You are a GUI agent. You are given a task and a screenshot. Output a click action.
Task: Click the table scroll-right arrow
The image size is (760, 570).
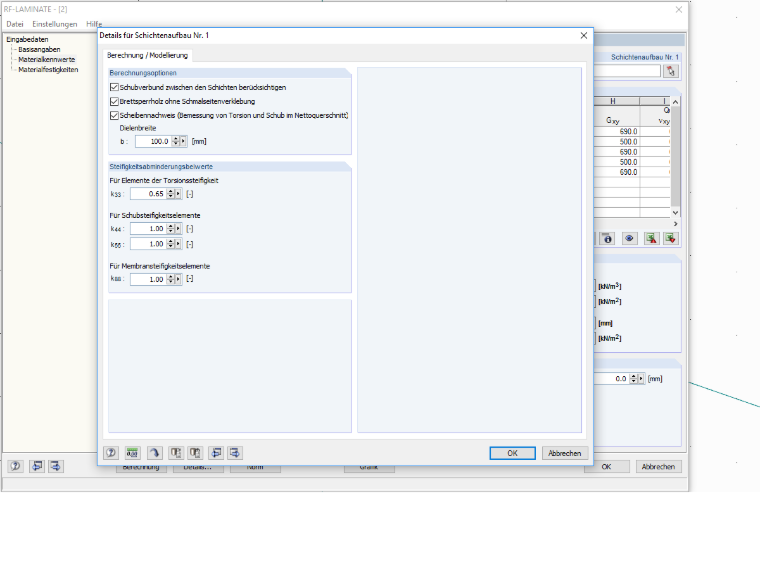[x=675, y=224]
